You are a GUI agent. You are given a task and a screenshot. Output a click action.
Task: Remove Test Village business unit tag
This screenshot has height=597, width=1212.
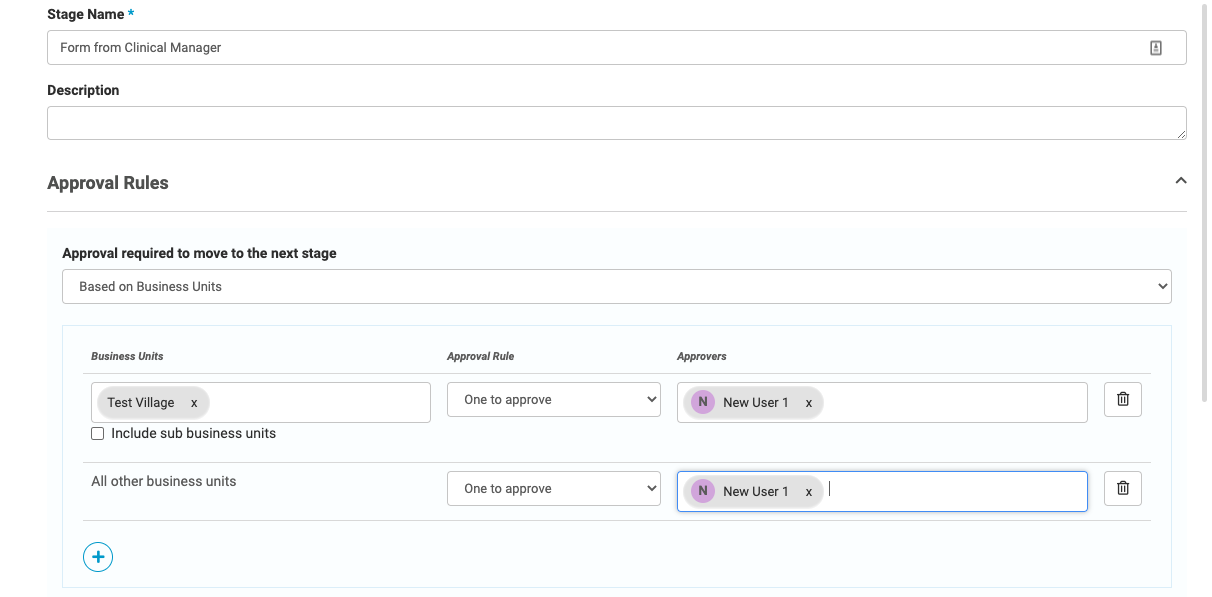pyautogui.click(x=194, y=403)
